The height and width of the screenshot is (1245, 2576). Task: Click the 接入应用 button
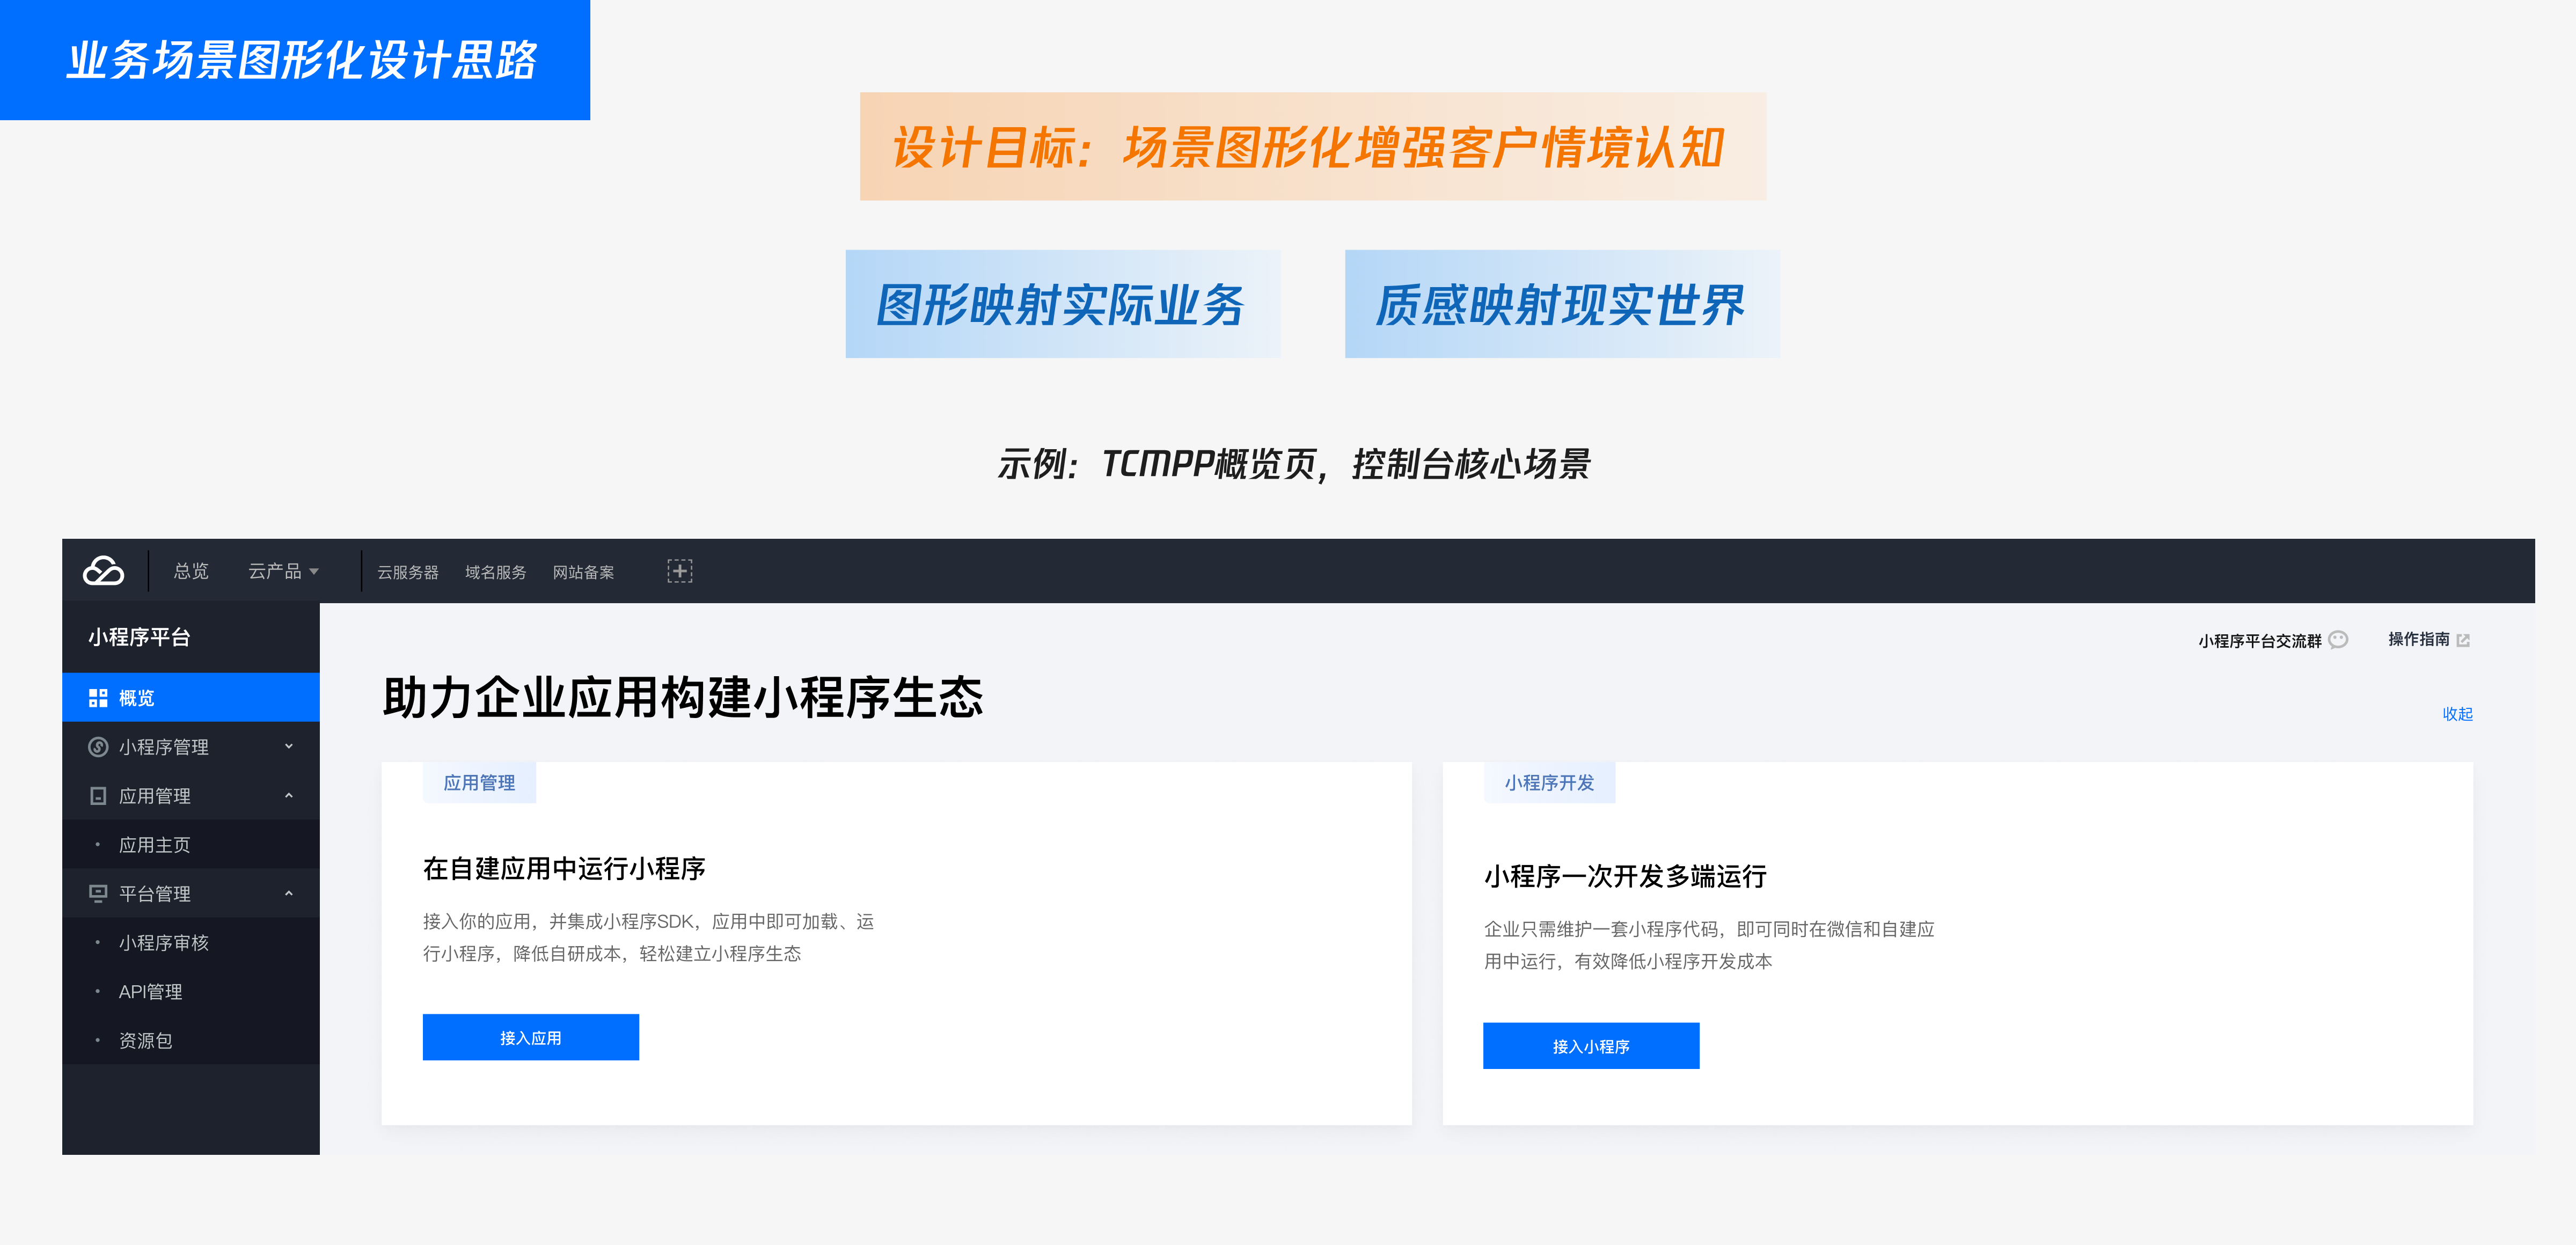click(x=530, y=1037)
